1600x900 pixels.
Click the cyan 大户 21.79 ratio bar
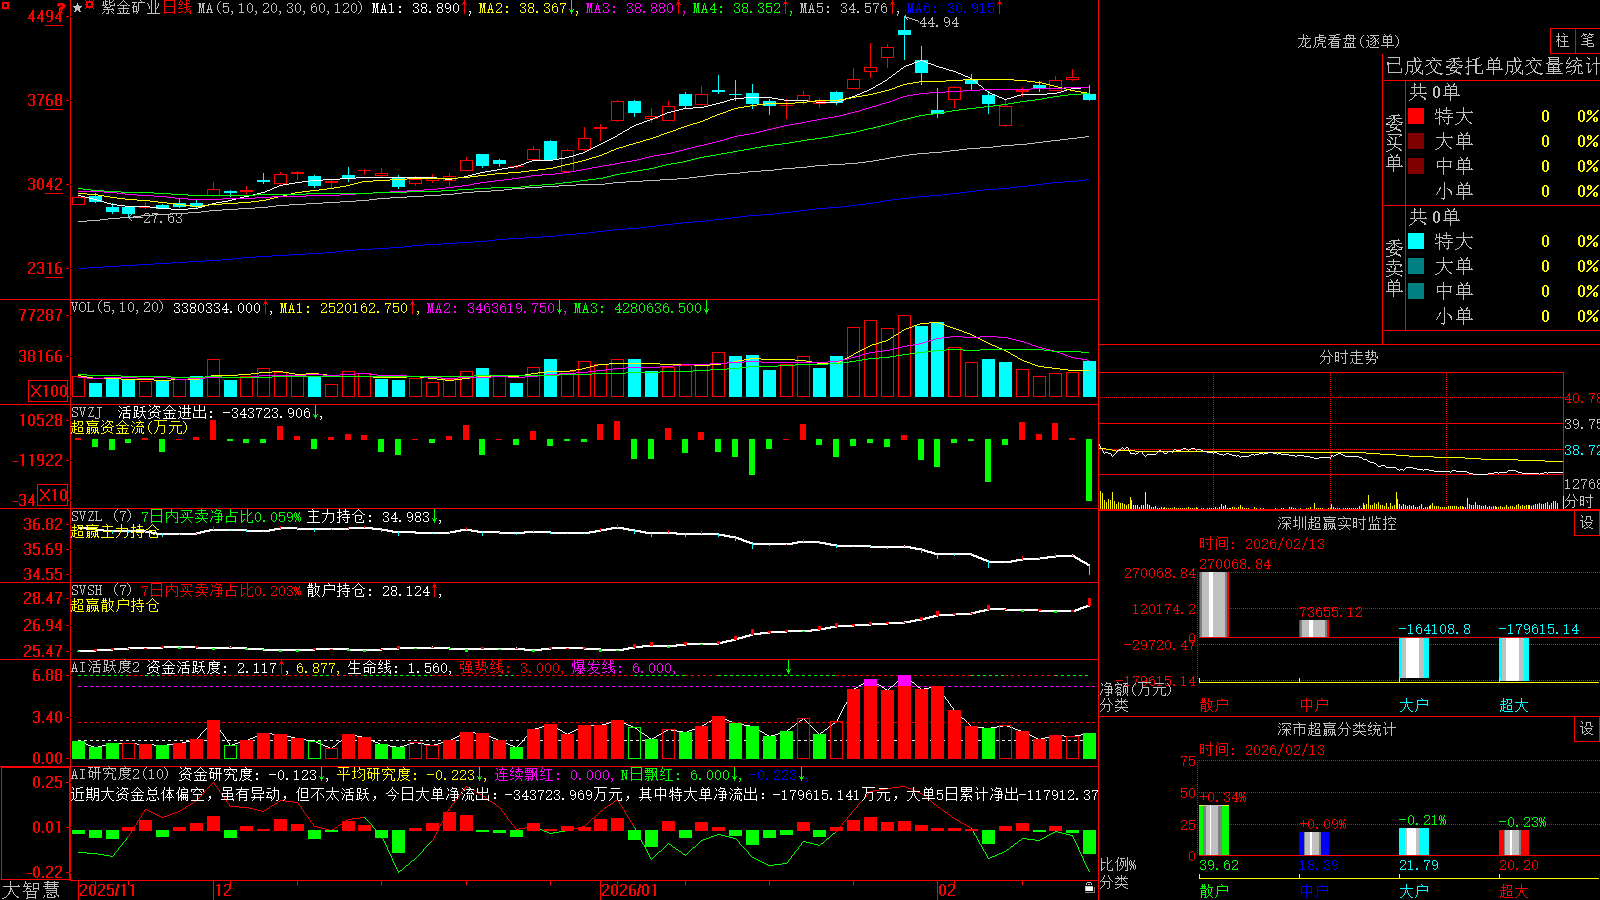click(1414, 842)
